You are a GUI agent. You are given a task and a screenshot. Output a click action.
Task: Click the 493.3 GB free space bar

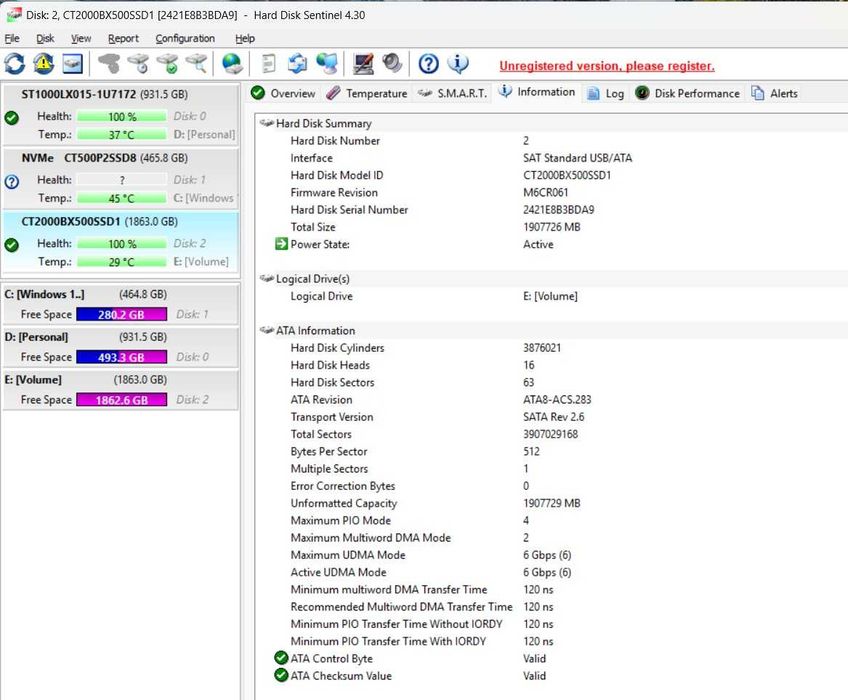pyautogui.click(x=122, y=357)
